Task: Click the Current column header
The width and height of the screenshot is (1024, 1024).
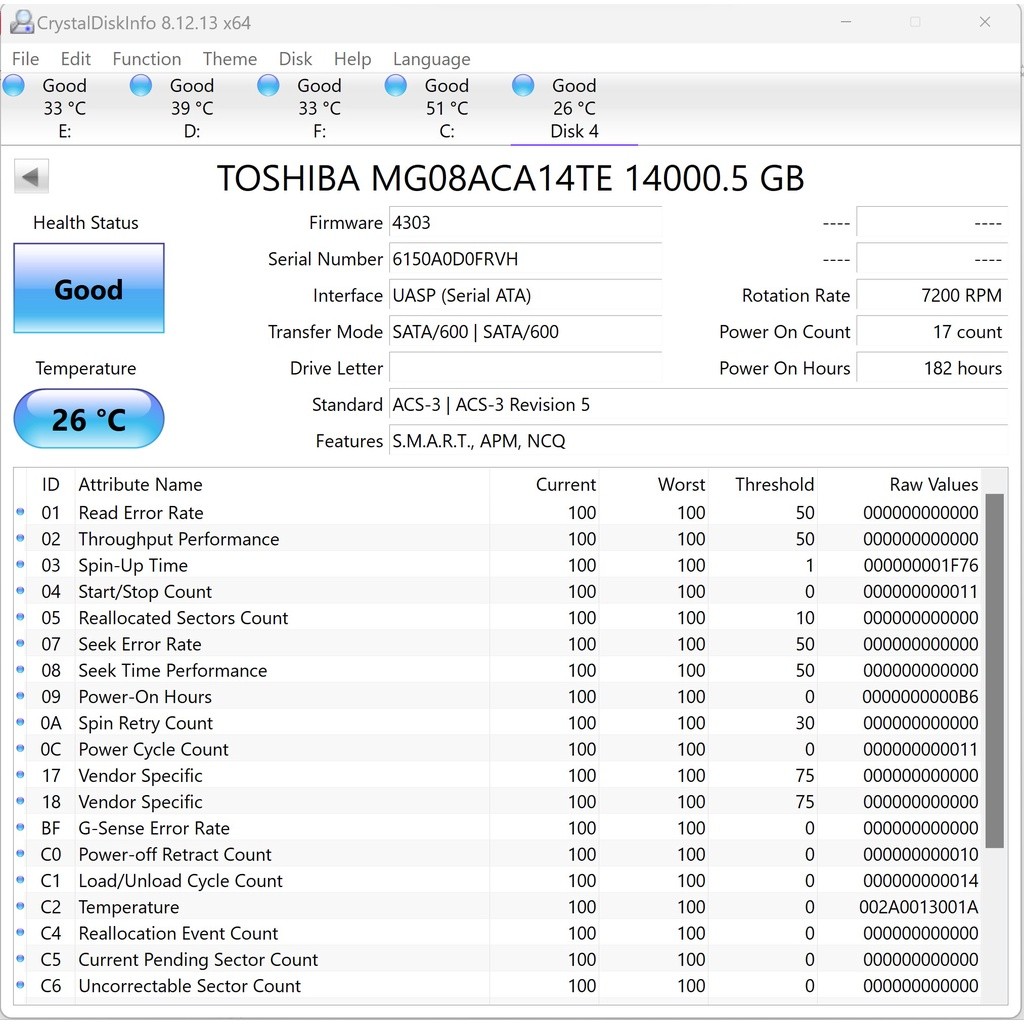Action: (566, 485)
